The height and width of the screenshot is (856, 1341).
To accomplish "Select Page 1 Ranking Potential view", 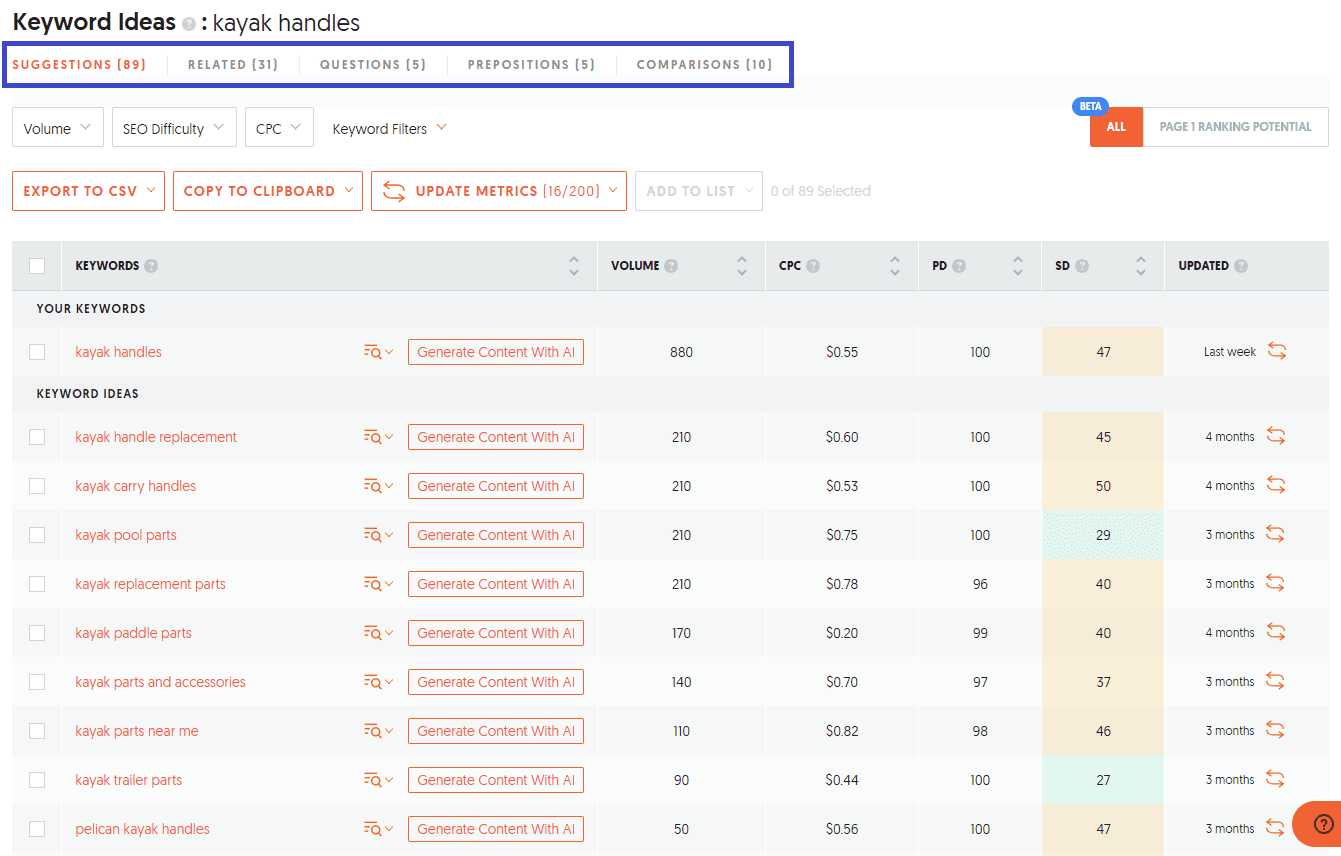I will coord(1235,127).
